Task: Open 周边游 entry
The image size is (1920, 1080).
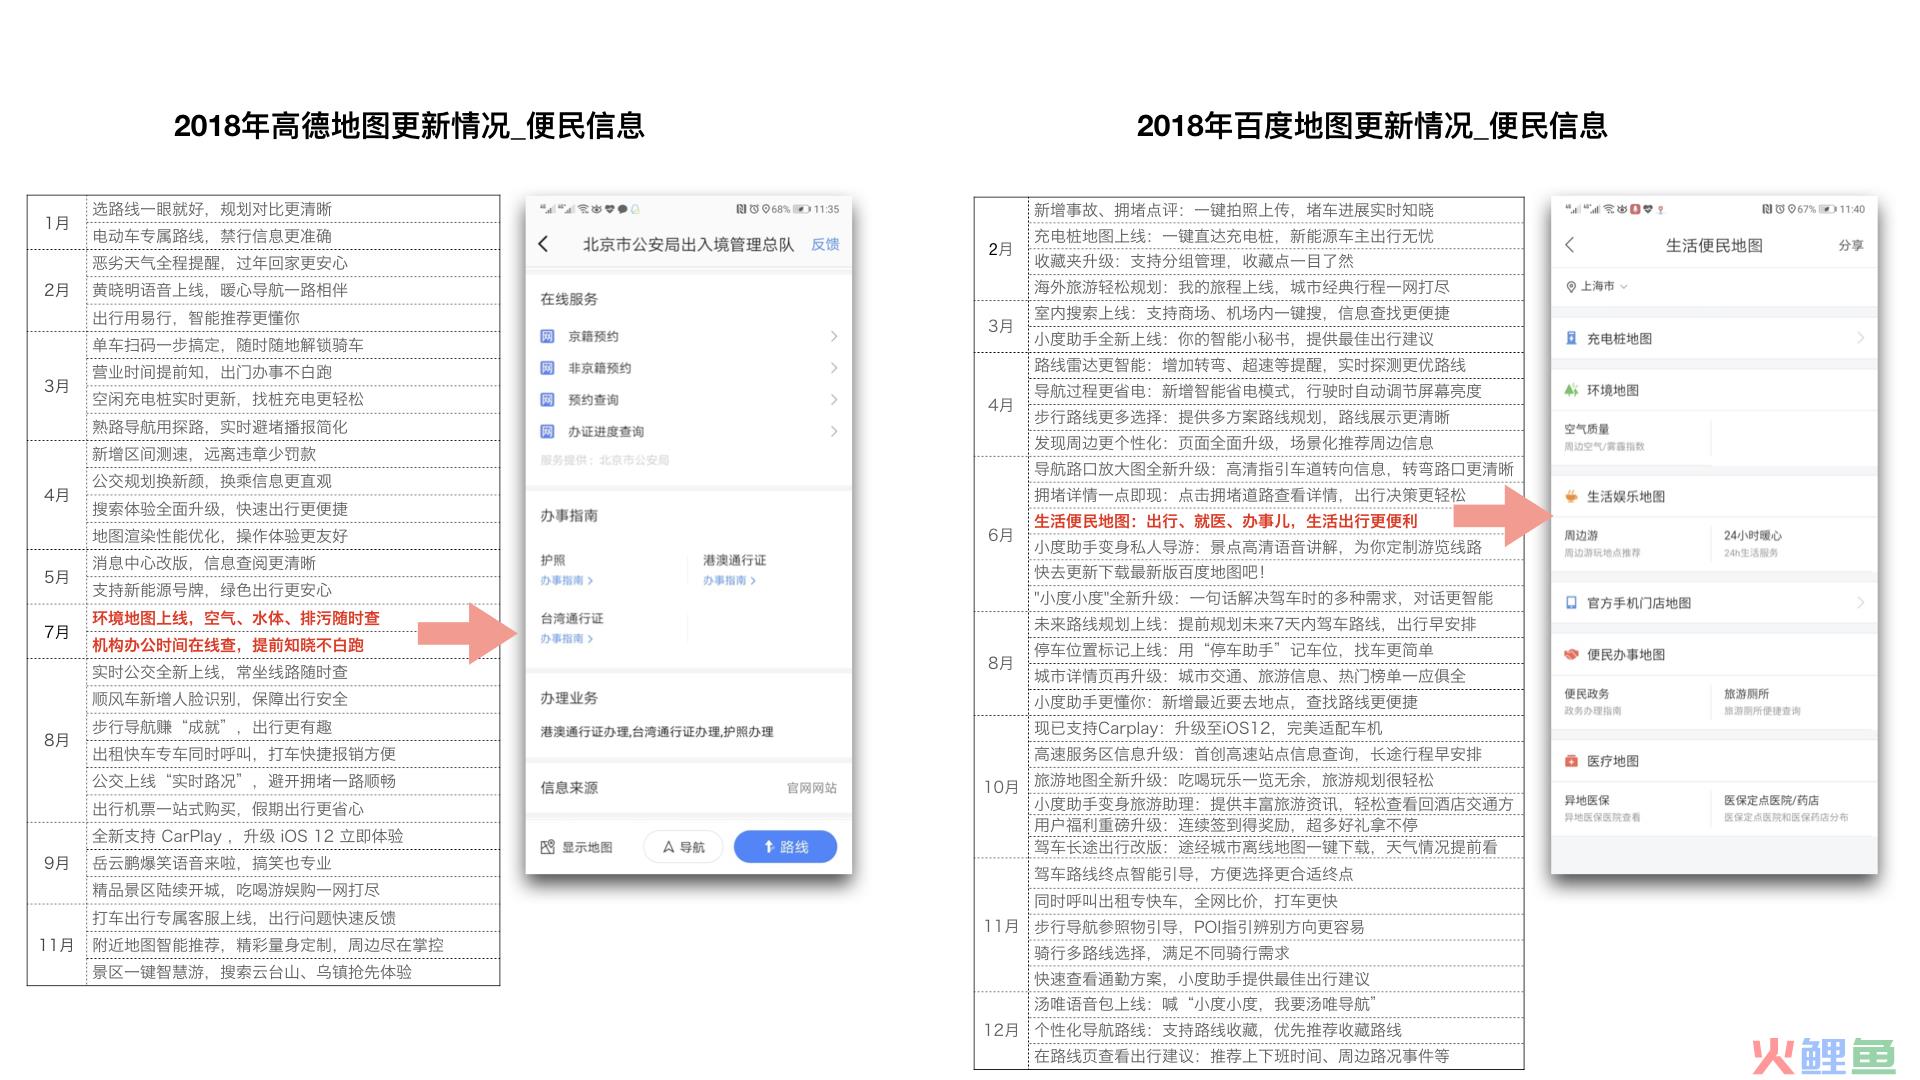Action: point(1602,543)
